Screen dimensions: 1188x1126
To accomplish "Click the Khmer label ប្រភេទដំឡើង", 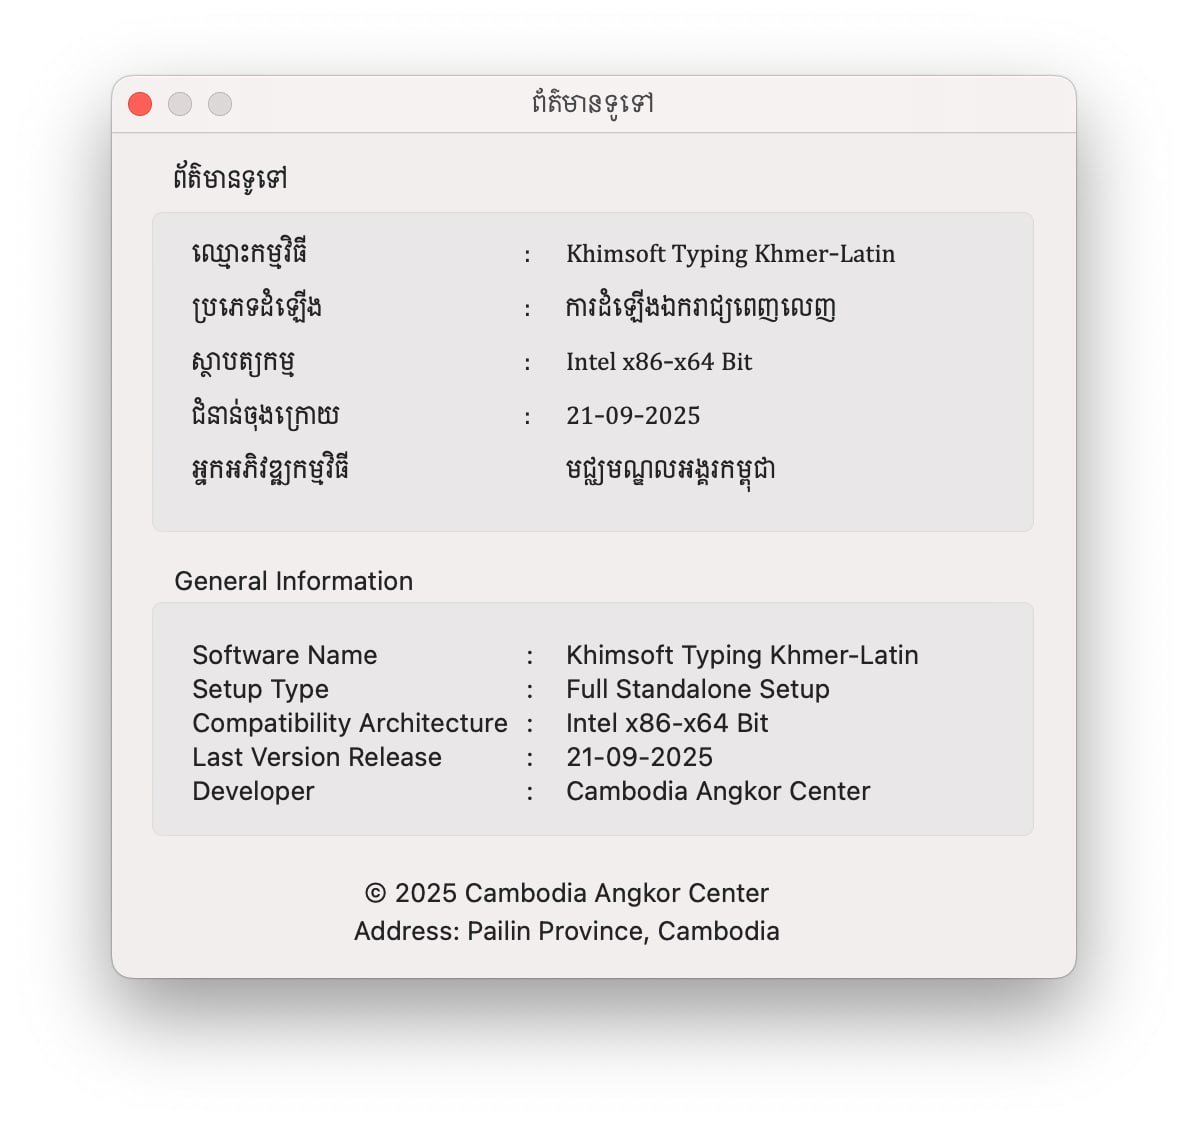I will 257,307.
